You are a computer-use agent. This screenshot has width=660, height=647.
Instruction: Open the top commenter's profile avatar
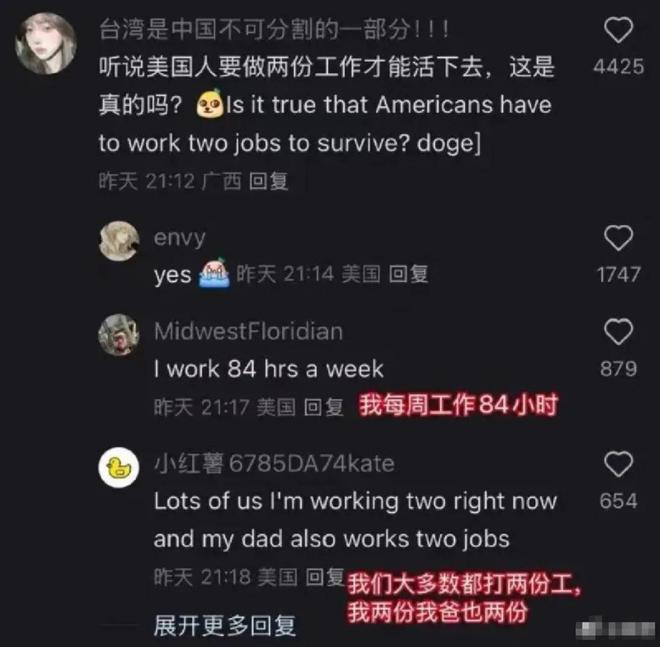pyautogui.click(x=45, y=43)
